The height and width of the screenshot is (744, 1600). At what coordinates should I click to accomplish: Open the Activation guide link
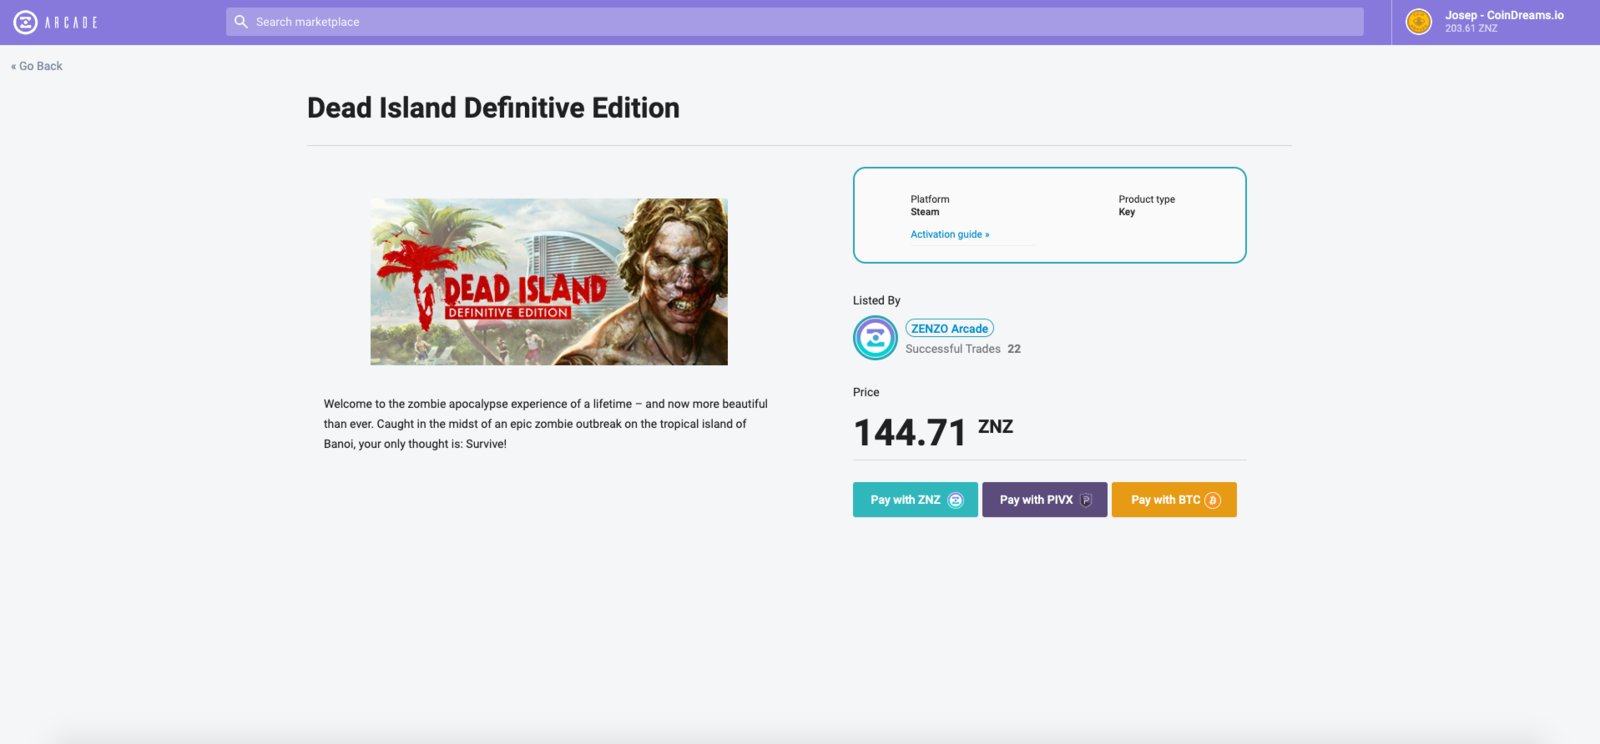click(x=950, y=234)
